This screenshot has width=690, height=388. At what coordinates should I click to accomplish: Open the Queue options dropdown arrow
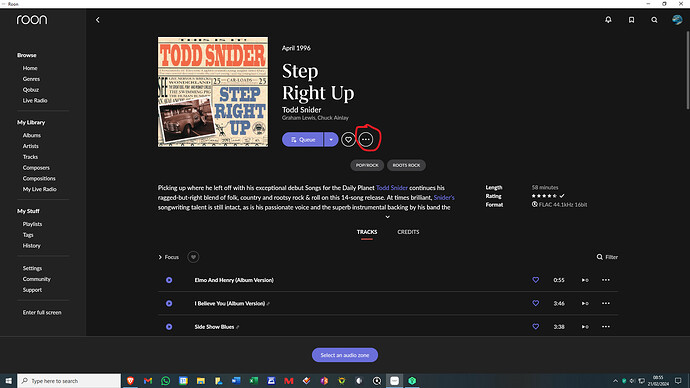tap(331, 139)
